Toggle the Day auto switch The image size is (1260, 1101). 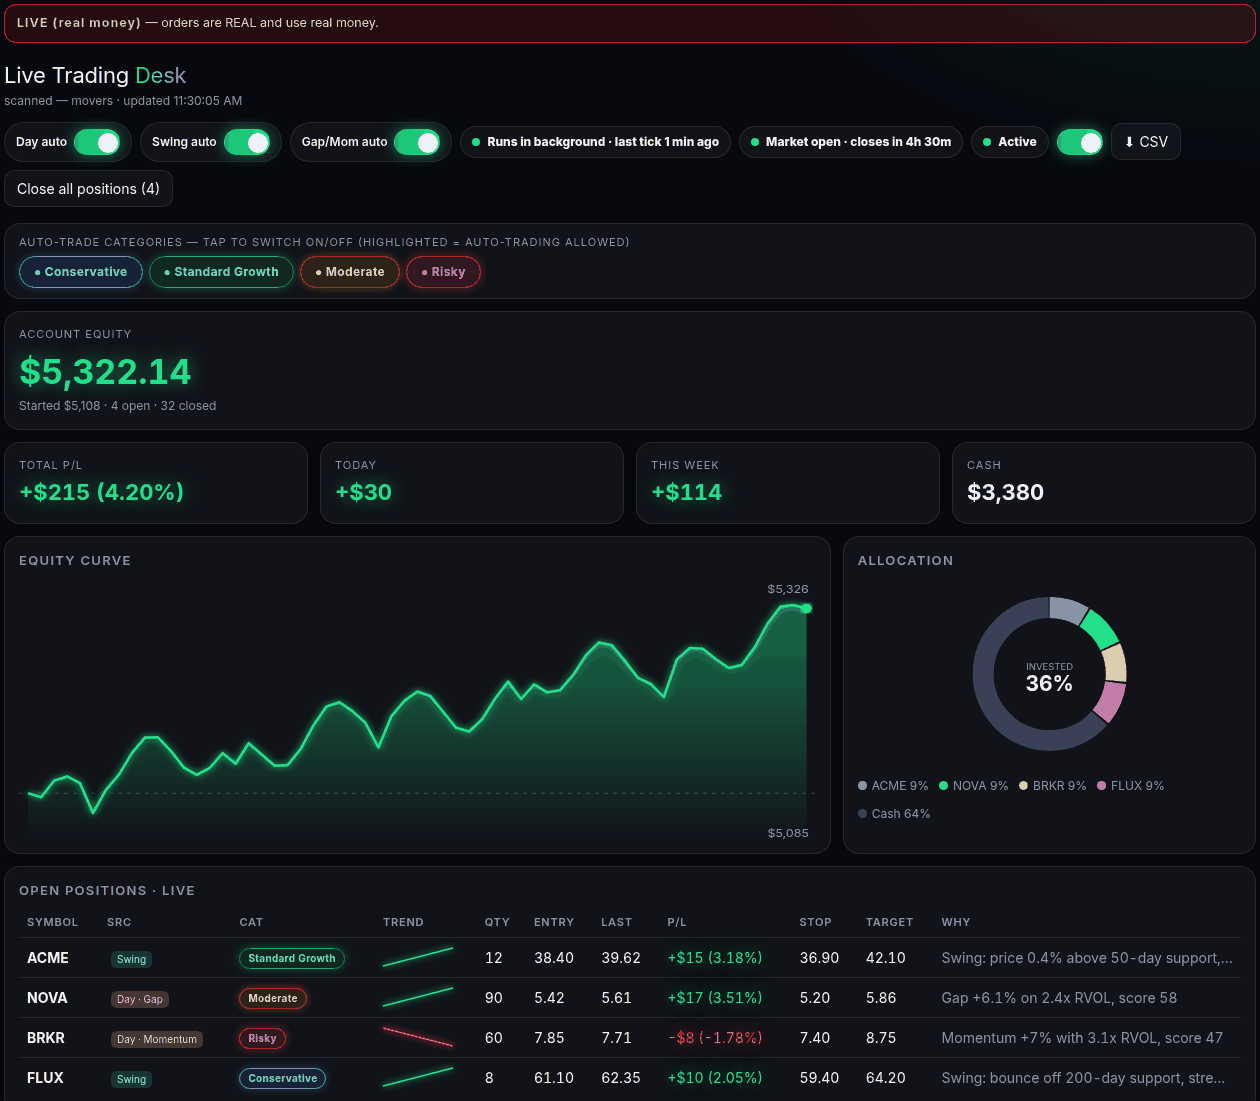pos(97,142)
